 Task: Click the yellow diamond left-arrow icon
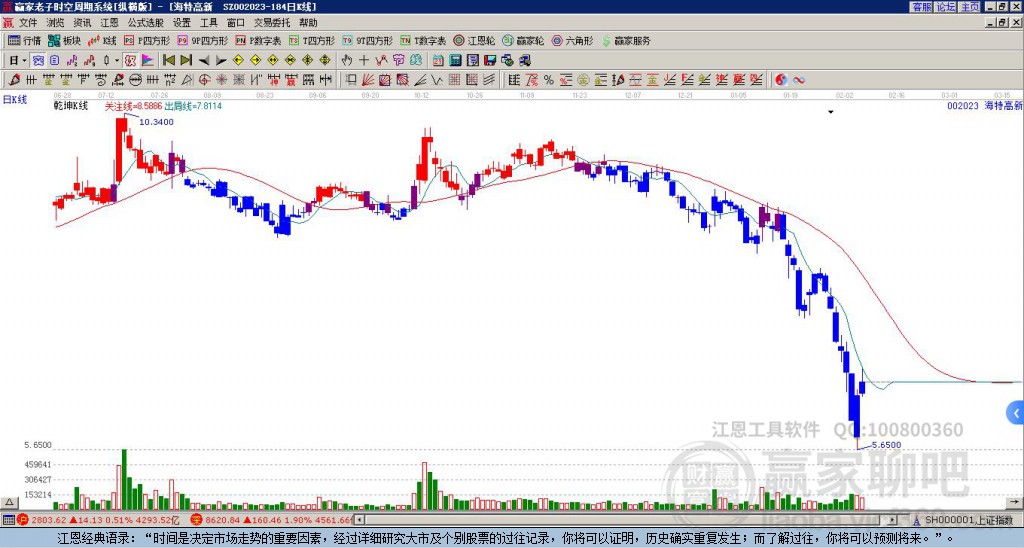[x=238, y=60]
